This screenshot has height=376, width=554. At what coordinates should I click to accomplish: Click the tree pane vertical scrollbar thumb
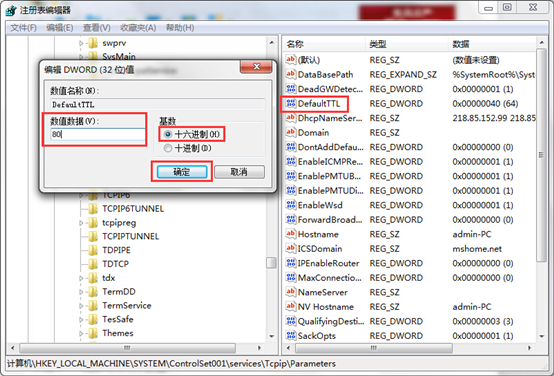point(271,263)
